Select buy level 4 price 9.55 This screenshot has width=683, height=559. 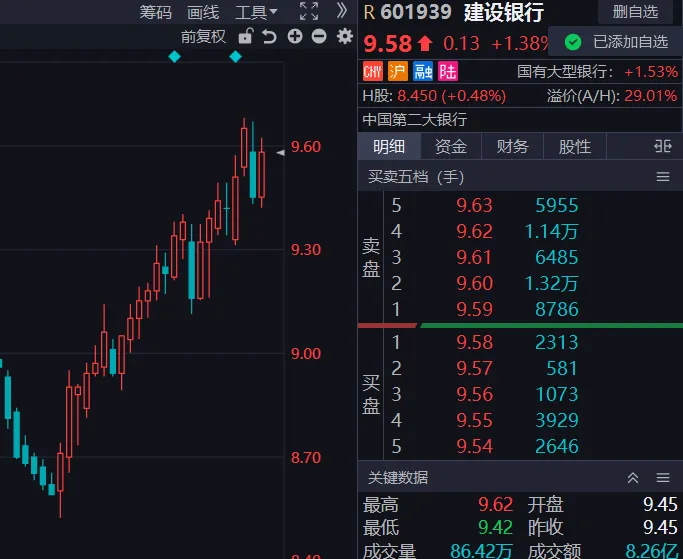pyautogui.click(x=474, y=420)
